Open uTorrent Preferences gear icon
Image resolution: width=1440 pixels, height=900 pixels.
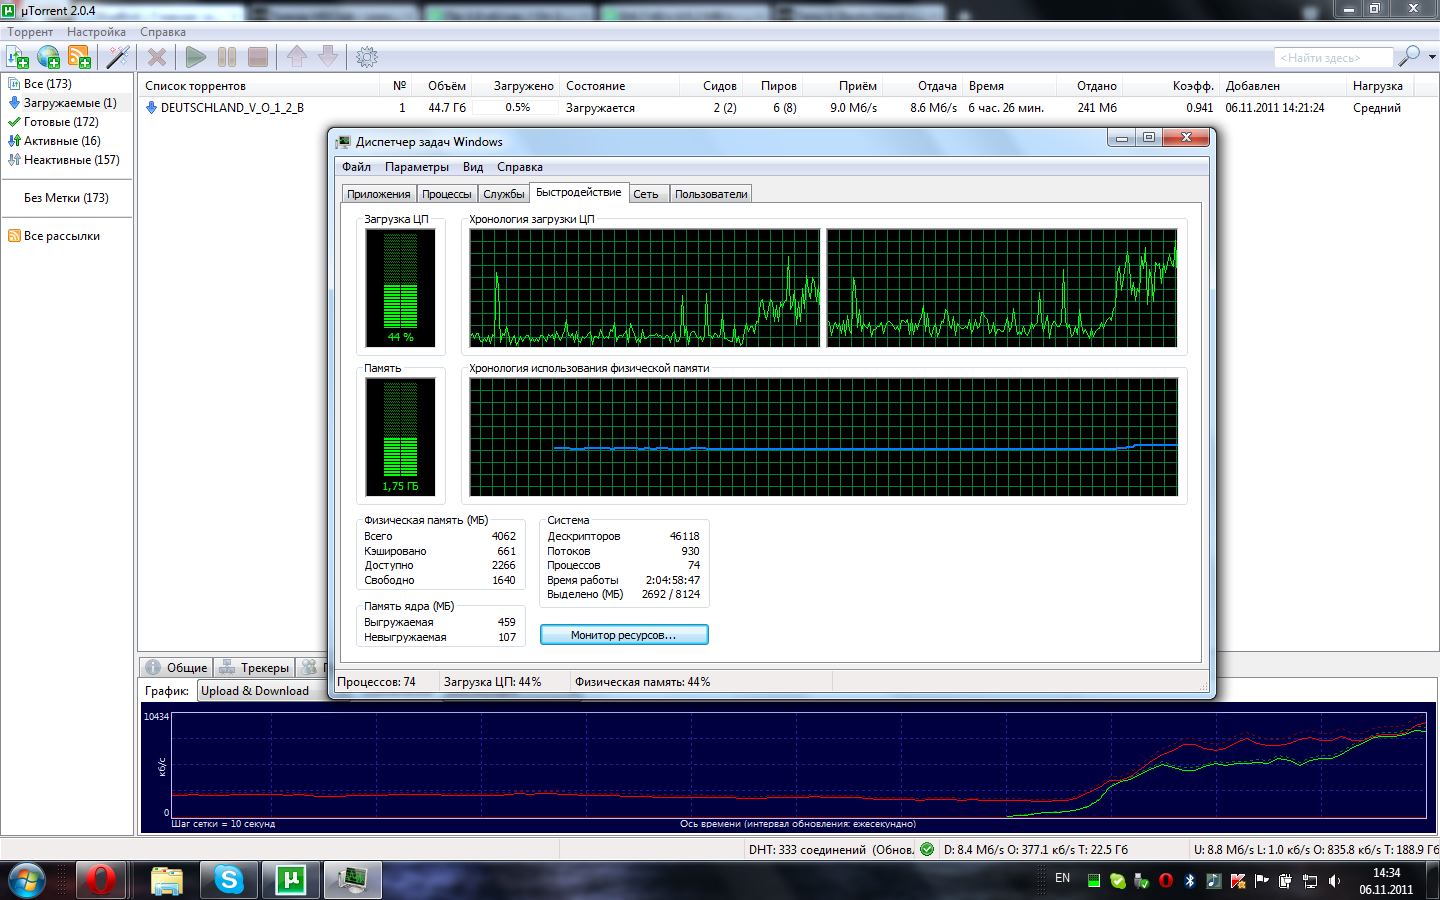click(367, 57)
